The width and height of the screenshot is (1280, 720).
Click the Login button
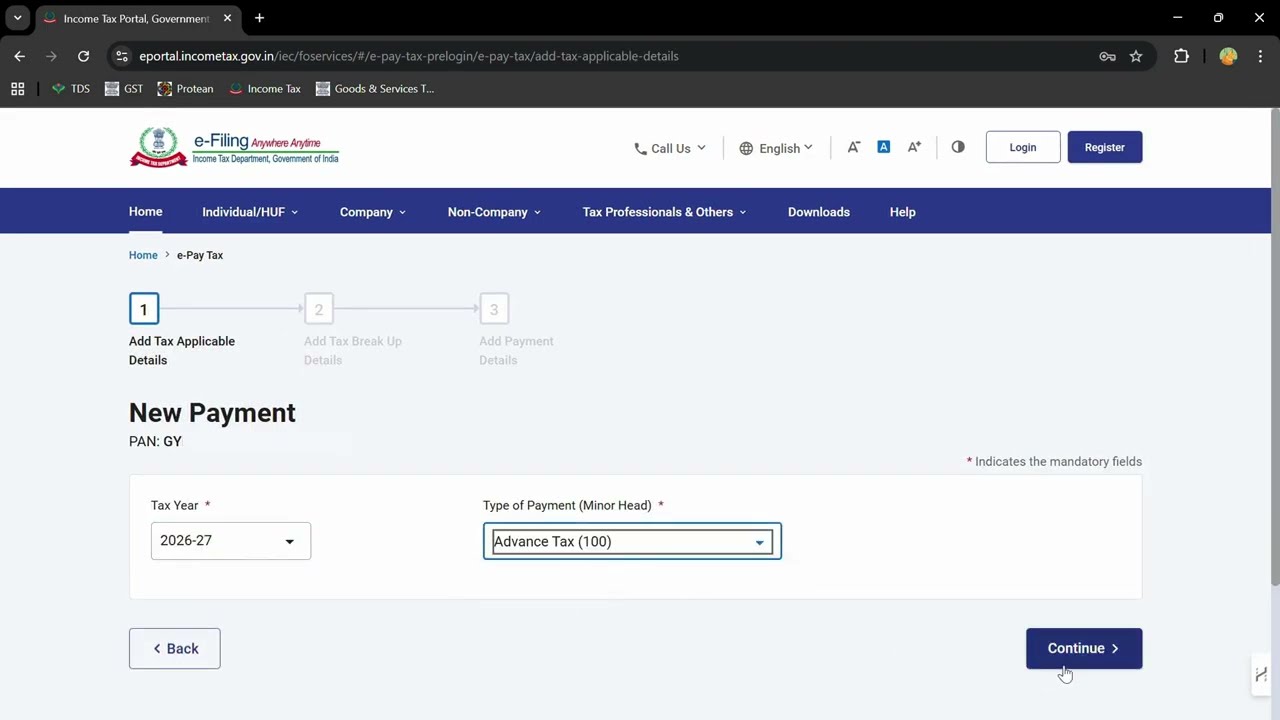coord(1022,147)
